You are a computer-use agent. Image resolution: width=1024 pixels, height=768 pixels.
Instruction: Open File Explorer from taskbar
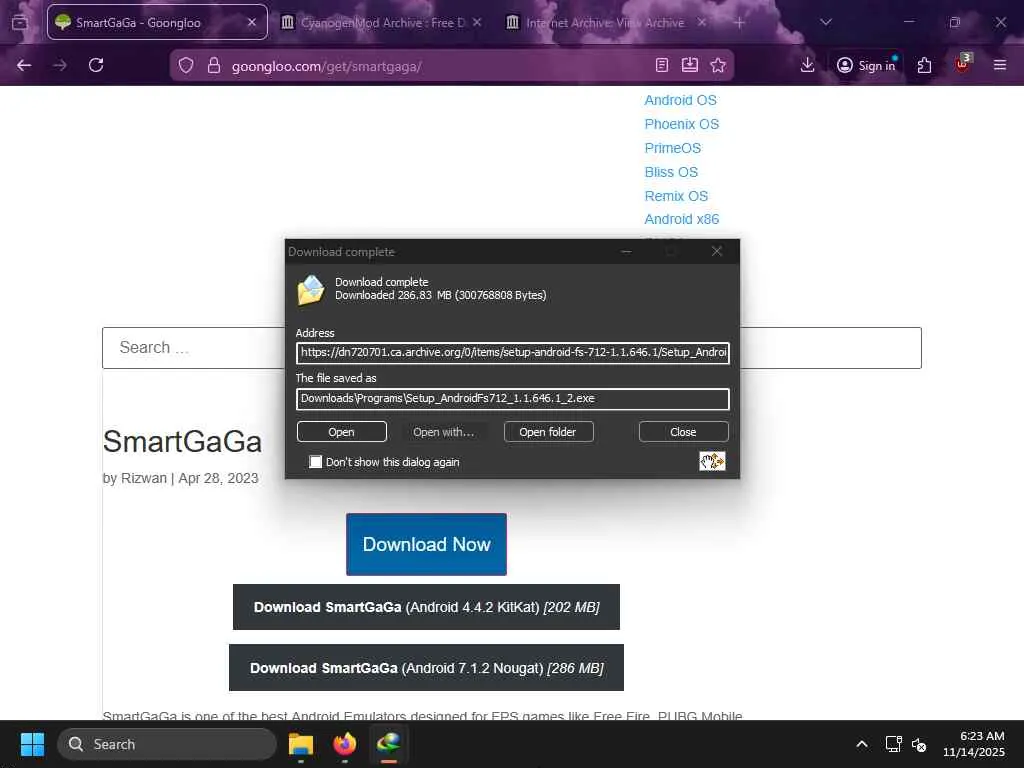(301, 744)
